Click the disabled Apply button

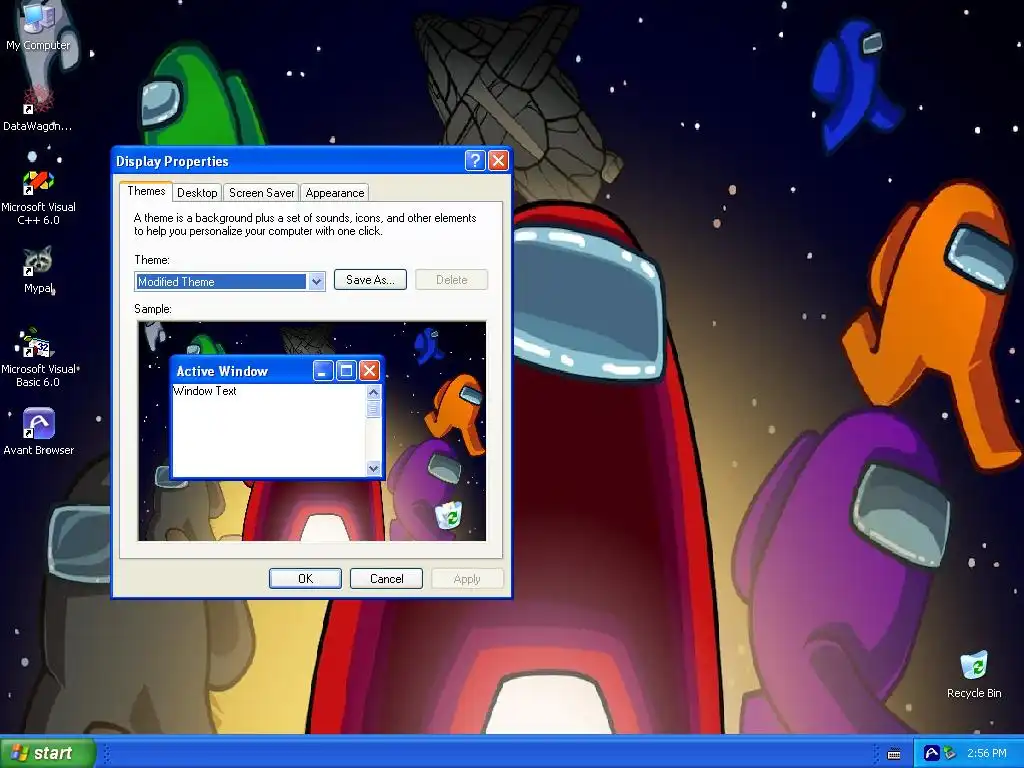click(467, 579)
